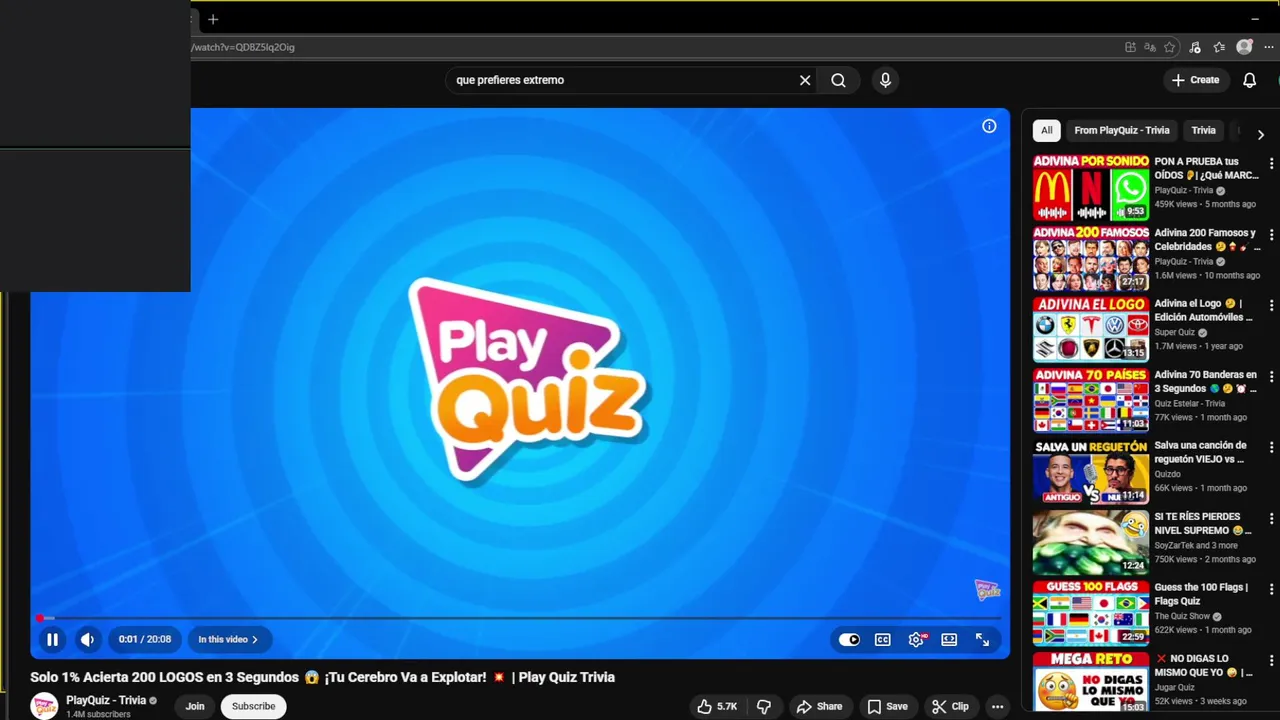Viewport: 1280px width, 720px height.
Task: Click the video info card icon
Action: point(989,126)
